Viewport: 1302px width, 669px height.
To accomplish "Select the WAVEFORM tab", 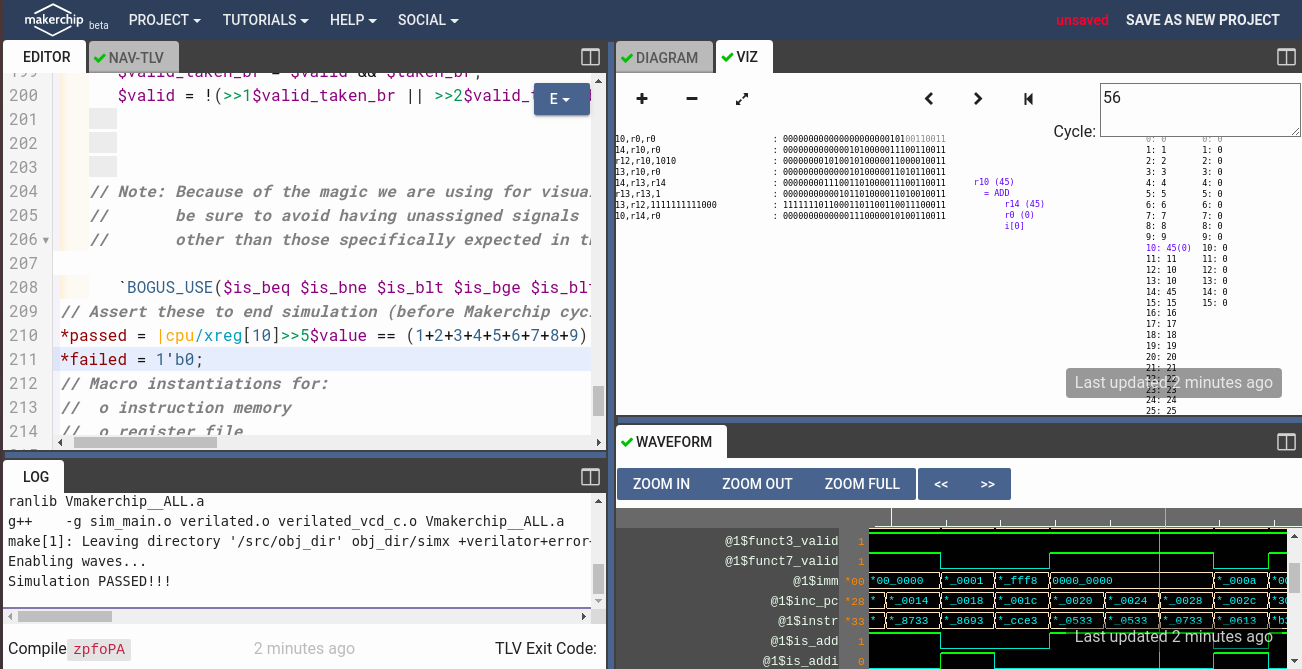I will pyautogui.click(x=671, y=442).
